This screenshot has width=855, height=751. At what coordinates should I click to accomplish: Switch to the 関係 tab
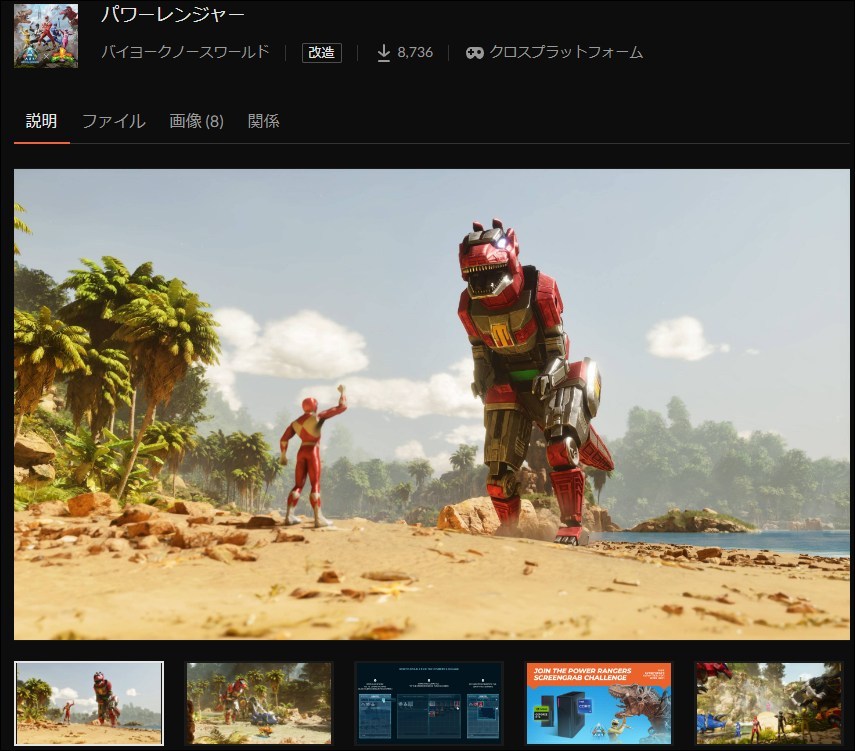pos(263,121)
